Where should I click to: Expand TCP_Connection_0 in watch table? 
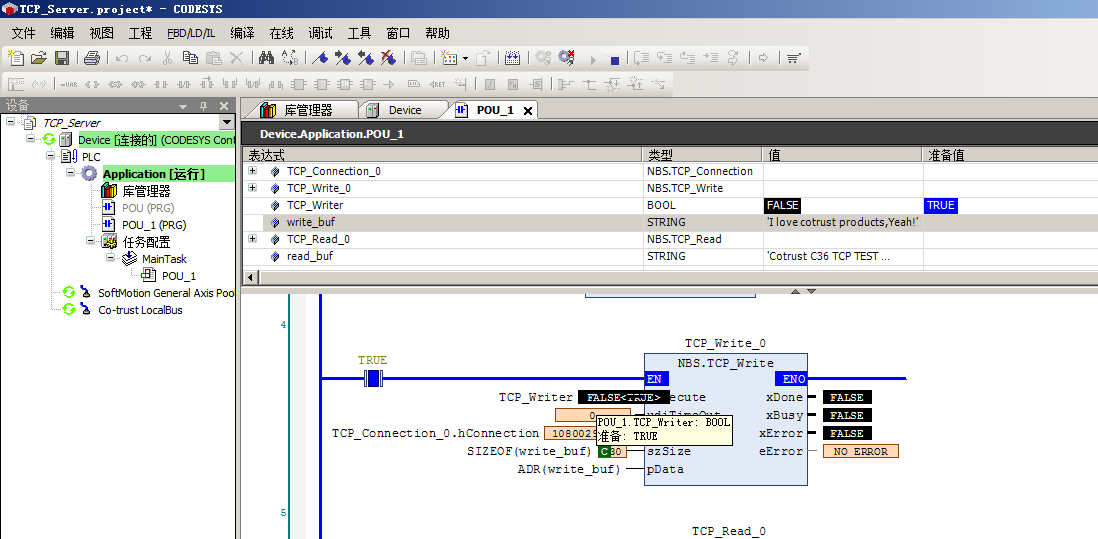(253, 171)
